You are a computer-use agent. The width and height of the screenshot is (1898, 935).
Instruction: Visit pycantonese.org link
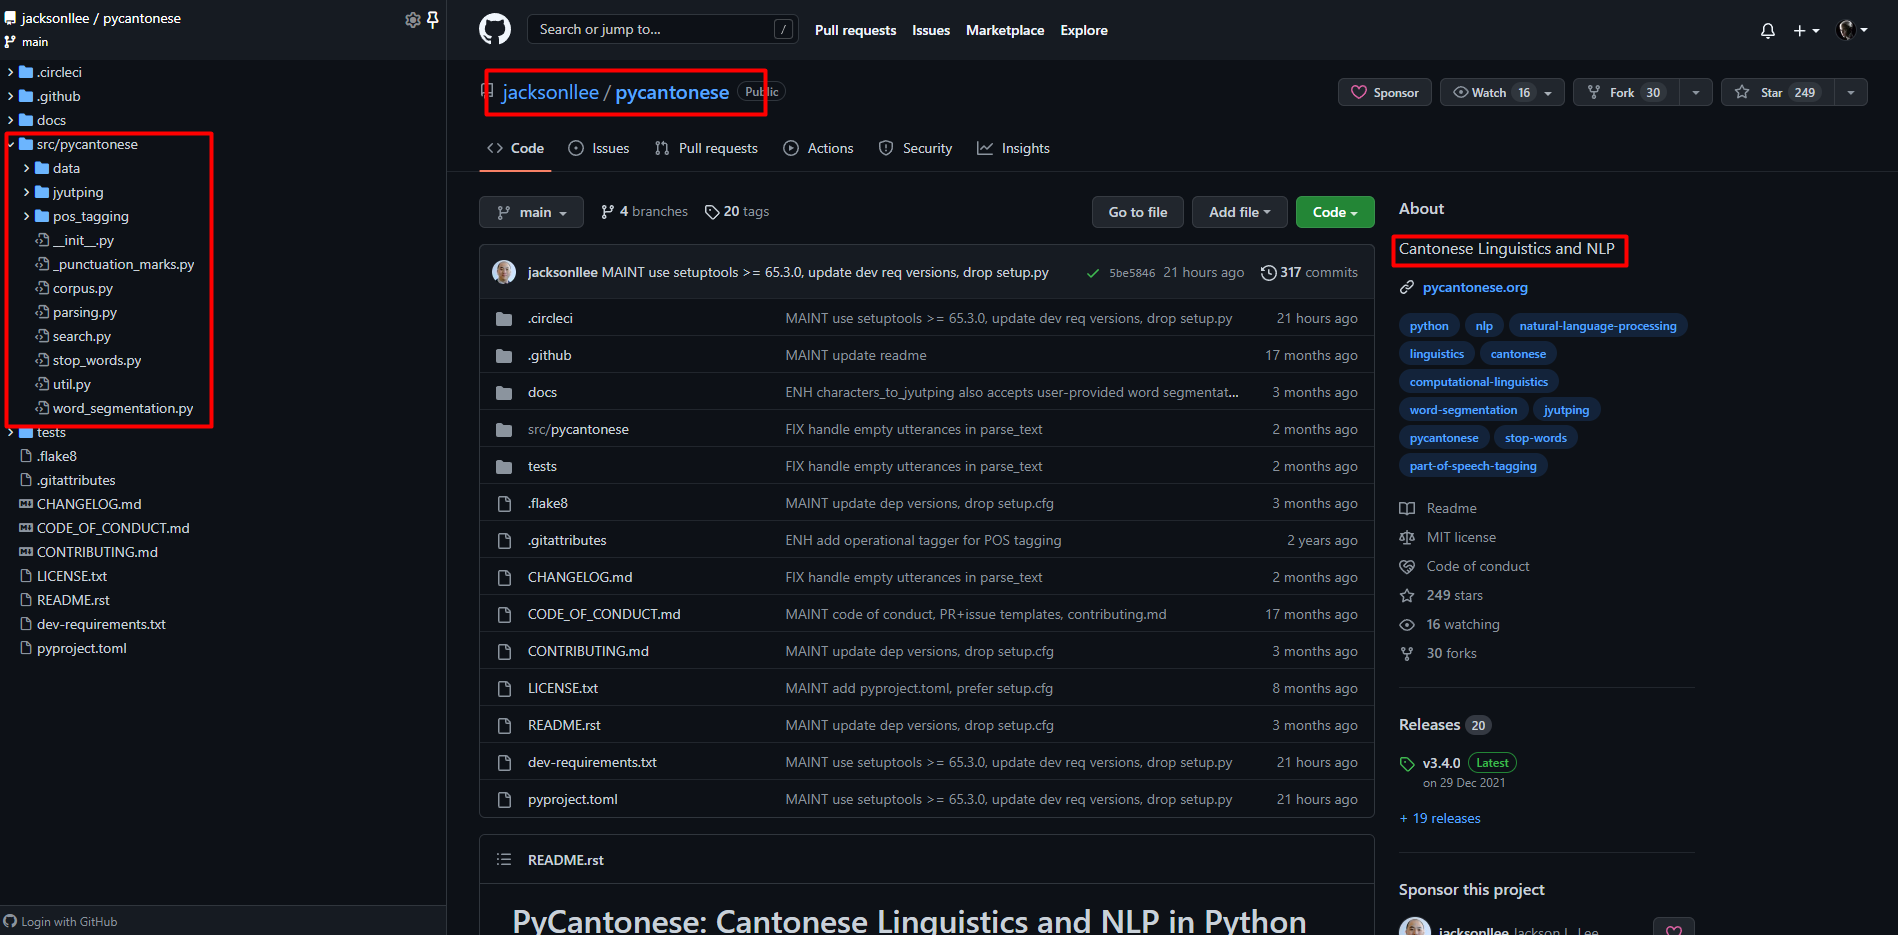[1475, 287]
